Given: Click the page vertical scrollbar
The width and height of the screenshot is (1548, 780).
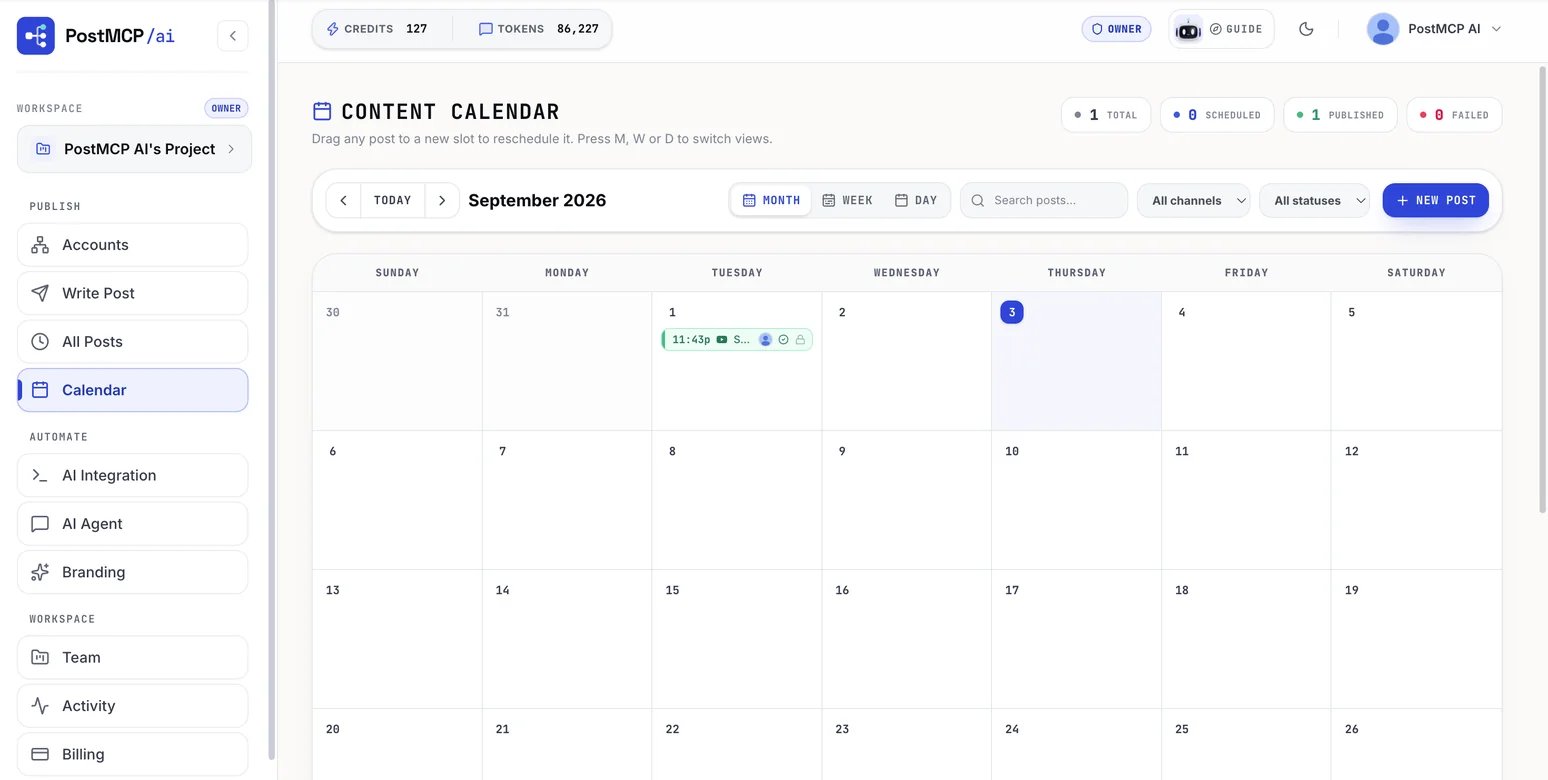Looking at the screenshot, I should click(1542, 290).
